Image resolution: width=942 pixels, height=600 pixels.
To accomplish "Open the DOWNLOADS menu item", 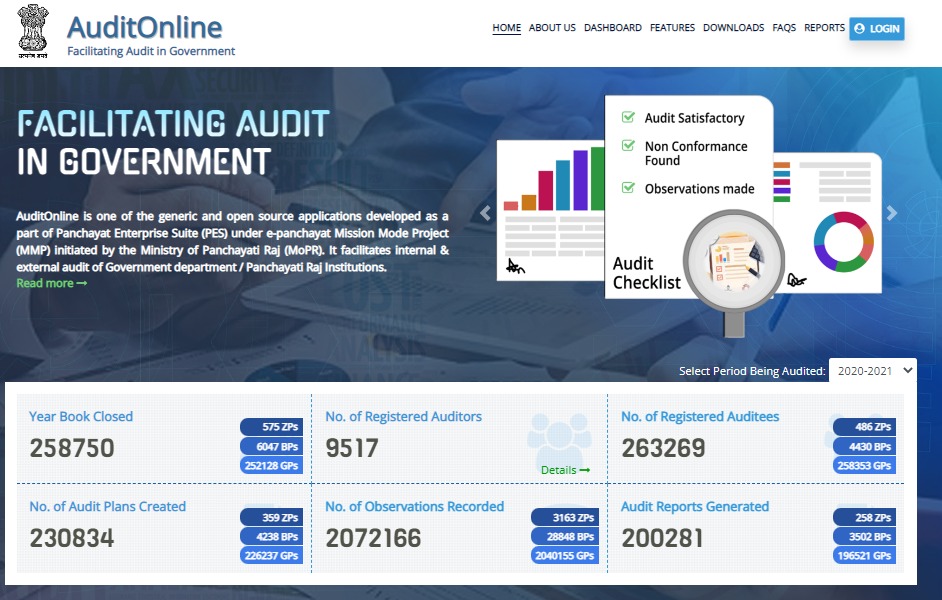I will point(734,28).
